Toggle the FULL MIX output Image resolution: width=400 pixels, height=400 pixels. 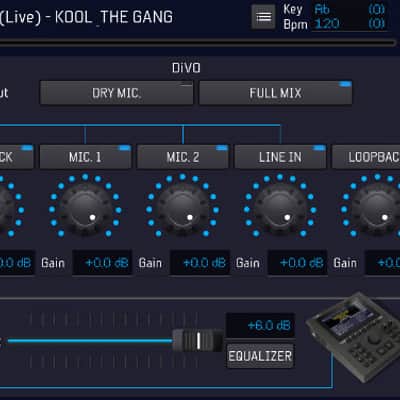coord(275,93)
